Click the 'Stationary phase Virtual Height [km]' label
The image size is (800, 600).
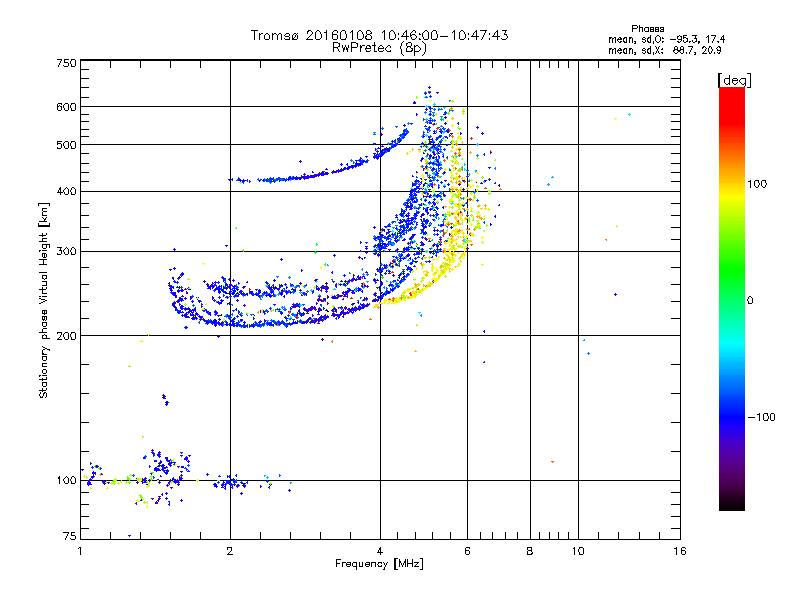click(44, 300)
